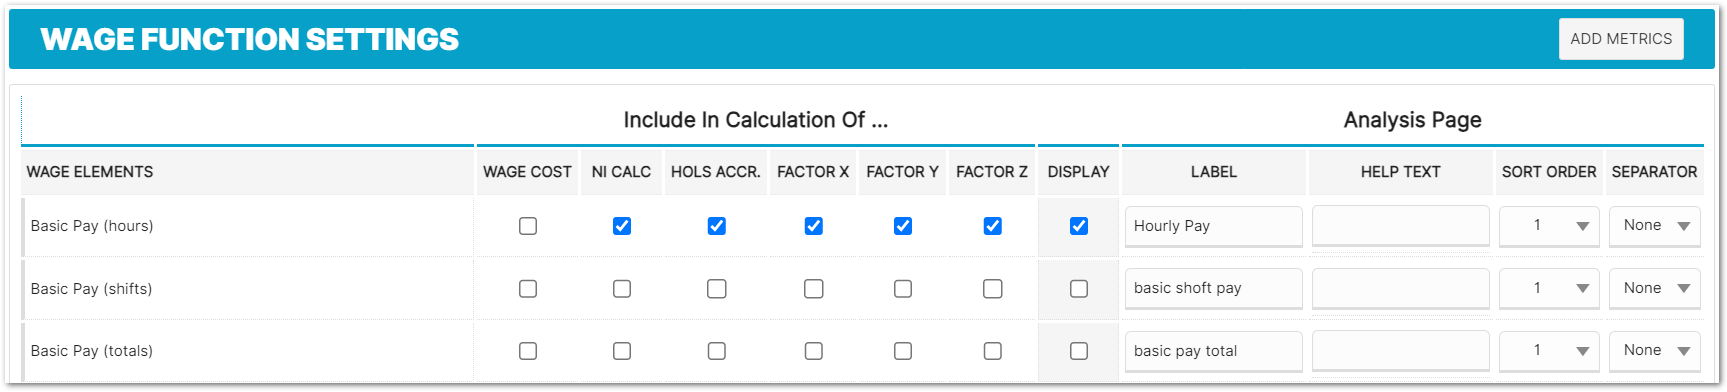Click Help Text field for Basic Pay (hours)
The image size is (1727, 392).
[x=1401, y=226]
